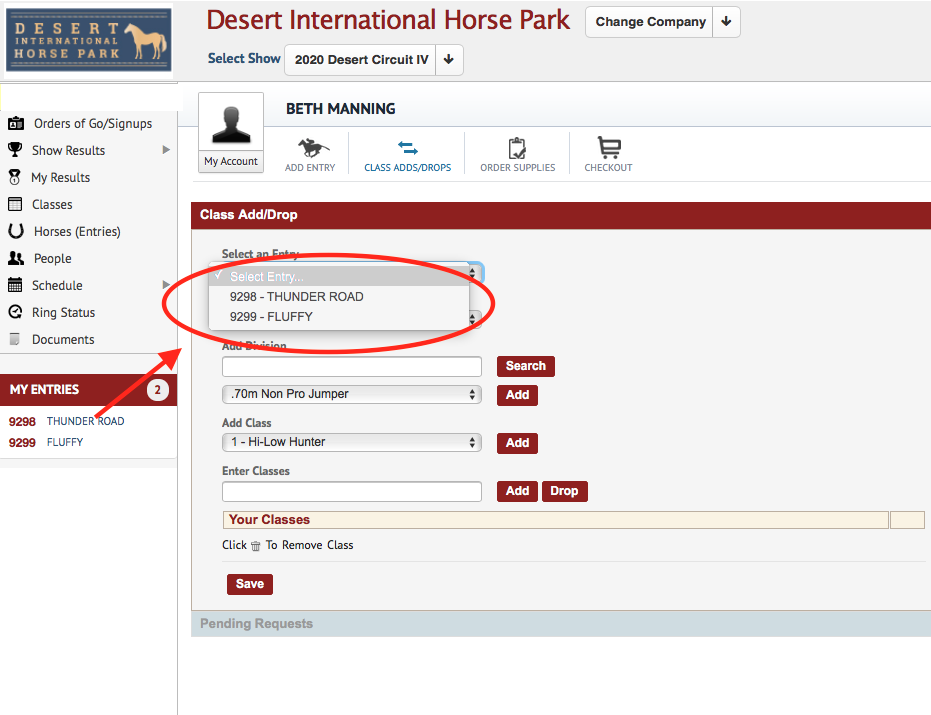The height and width of the screenshot is (715, 931).
Task: Open the 1 - Hi-Low Hunter class dropdown
Action: pyautogui.click(x=352, y=442)
